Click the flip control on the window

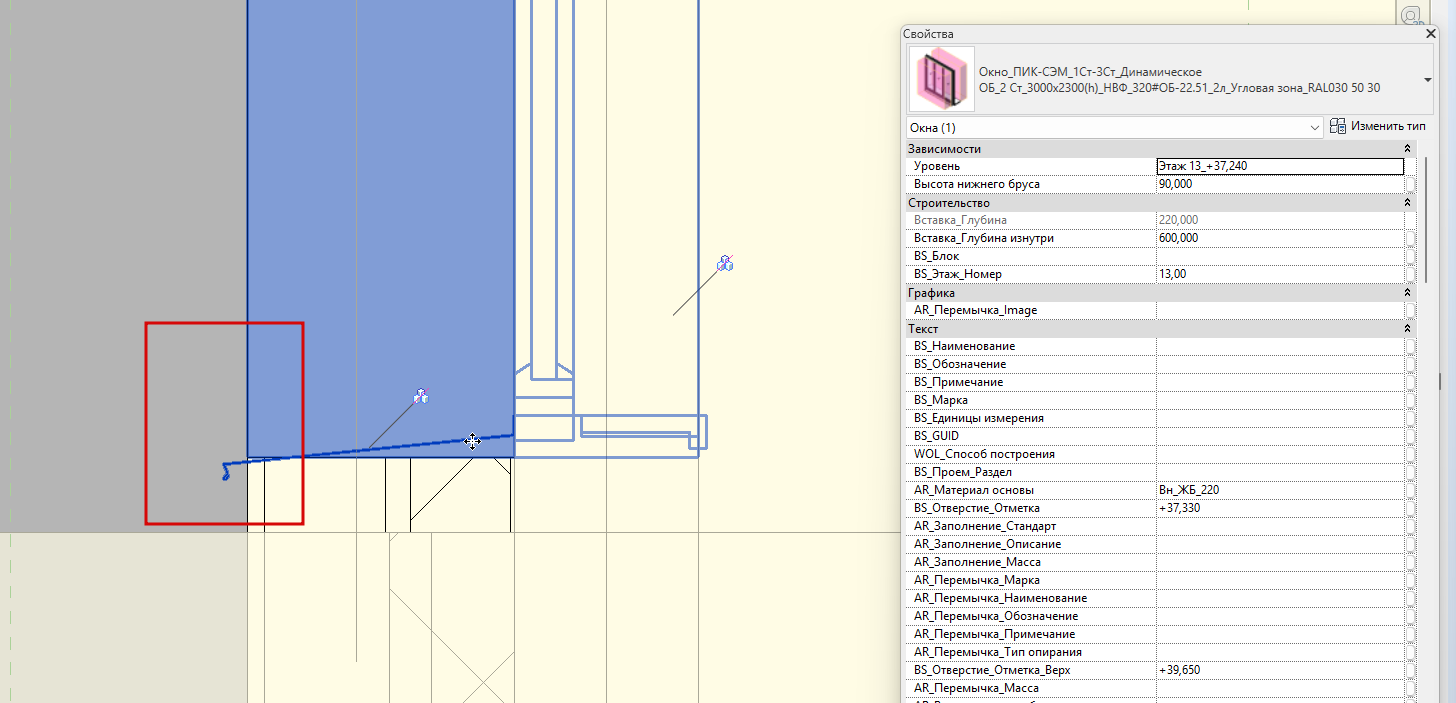pos(422,396)
